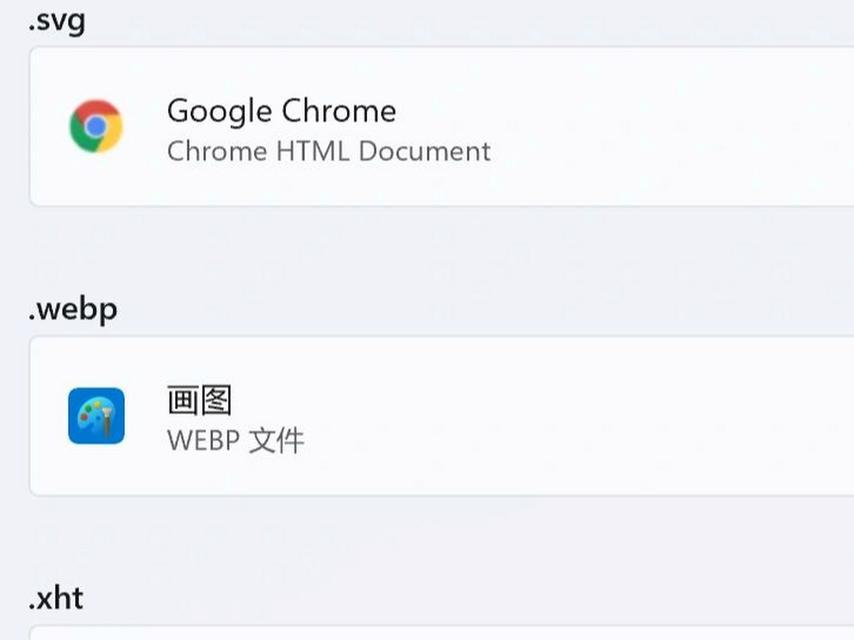Image resolution: width=854 pixels, height=640 pixels.
Task: Click the word Chrome in Google Chrome
Action: pyautogui.click(x=339, y=111)
